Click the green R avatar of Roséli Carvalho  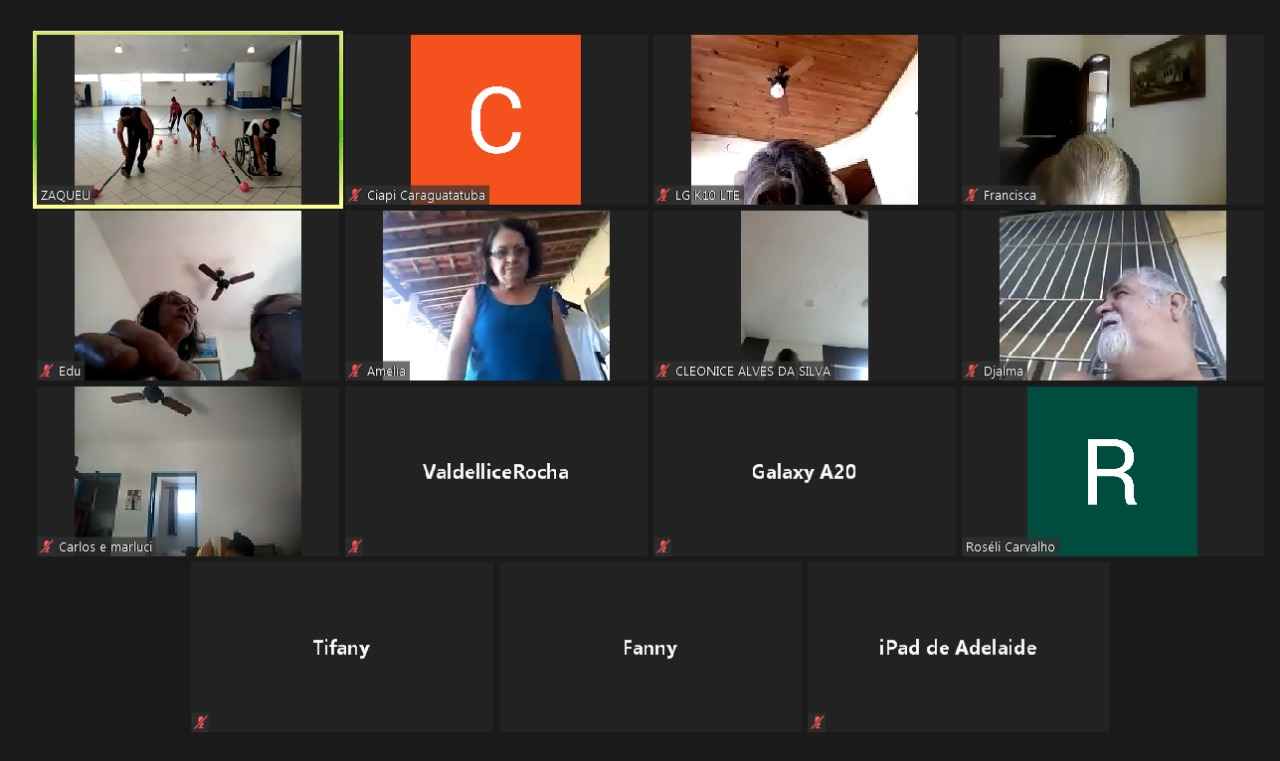coord(1112,471)
